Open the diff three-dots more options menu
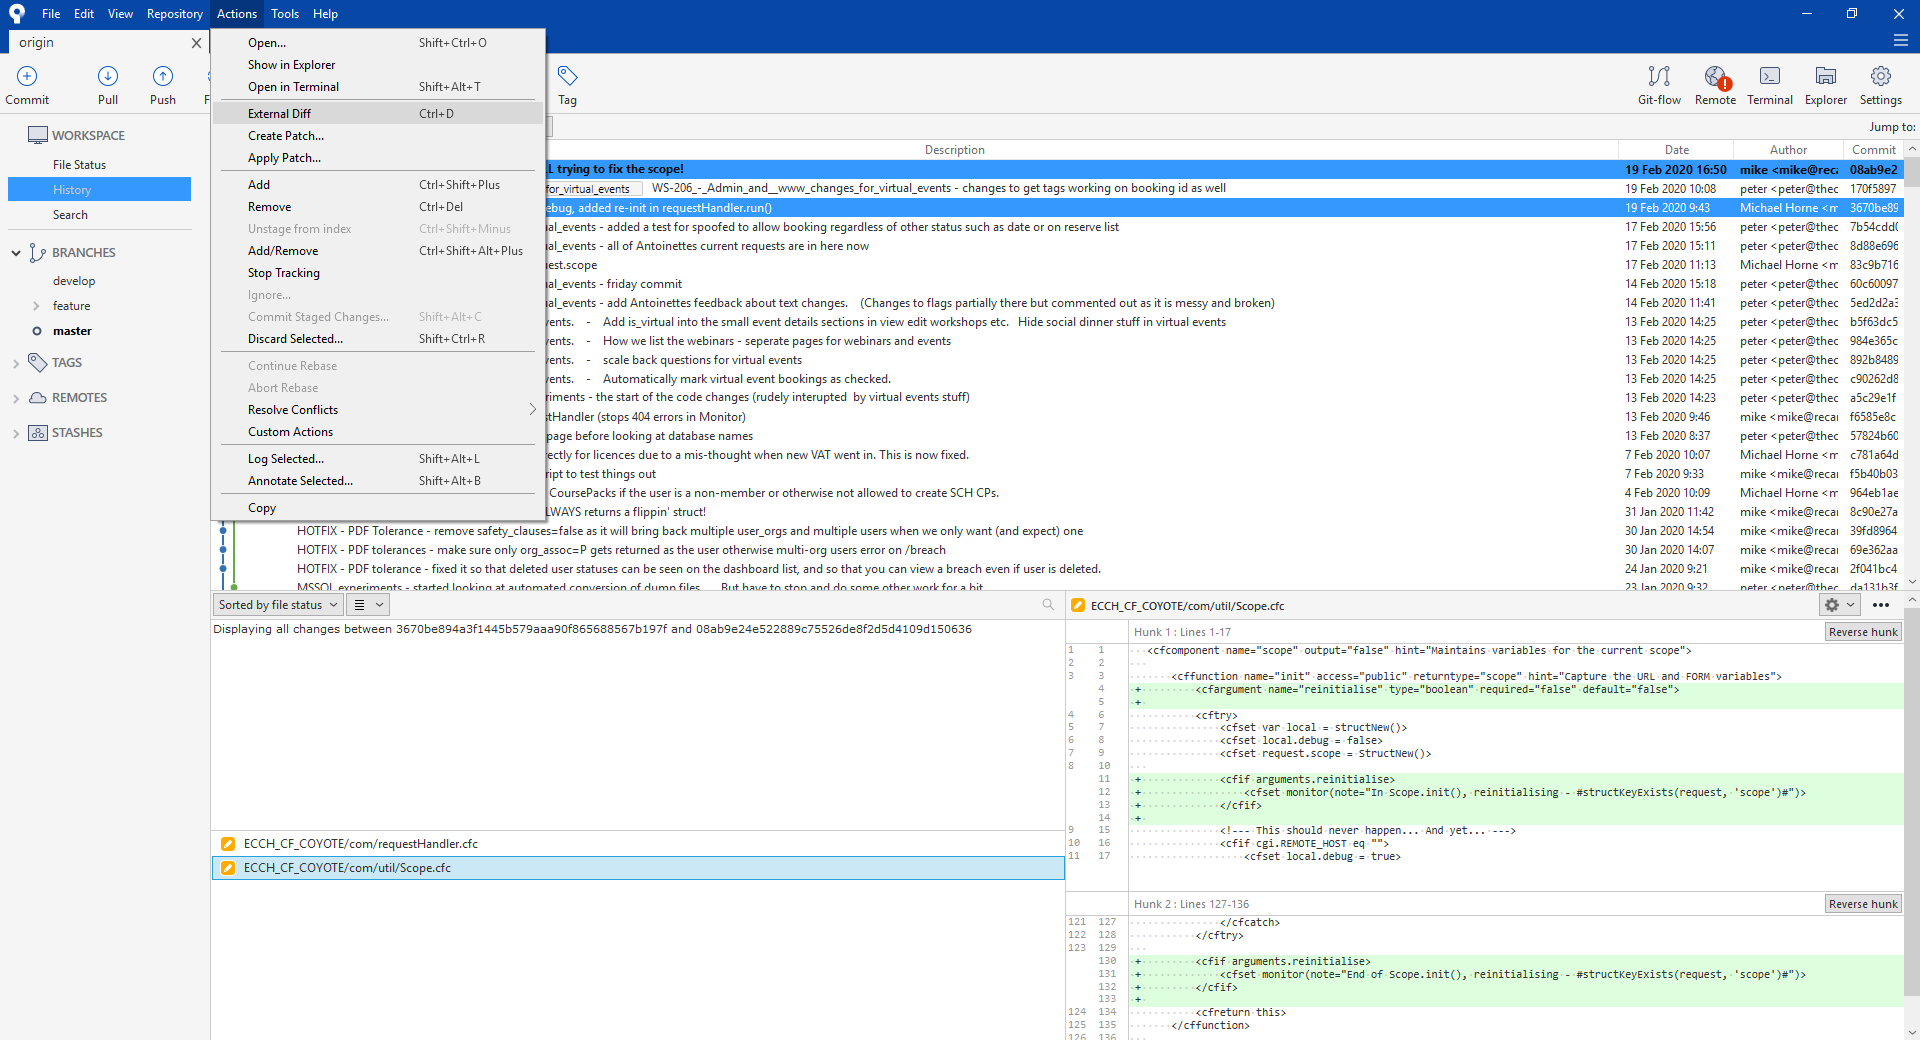 pyautogui.click(x=1881, y=605)
